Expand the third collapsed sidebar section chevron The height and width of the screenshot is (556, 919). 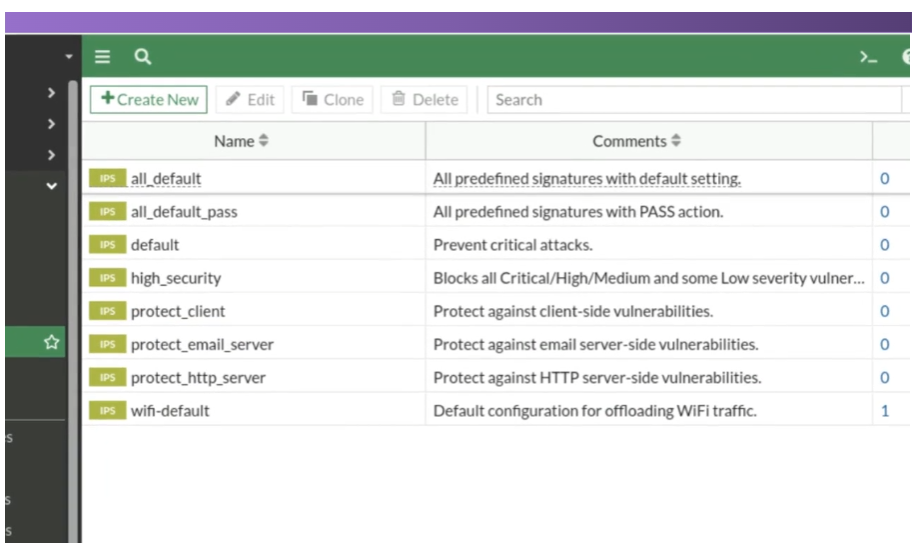[x=52, y=155]
